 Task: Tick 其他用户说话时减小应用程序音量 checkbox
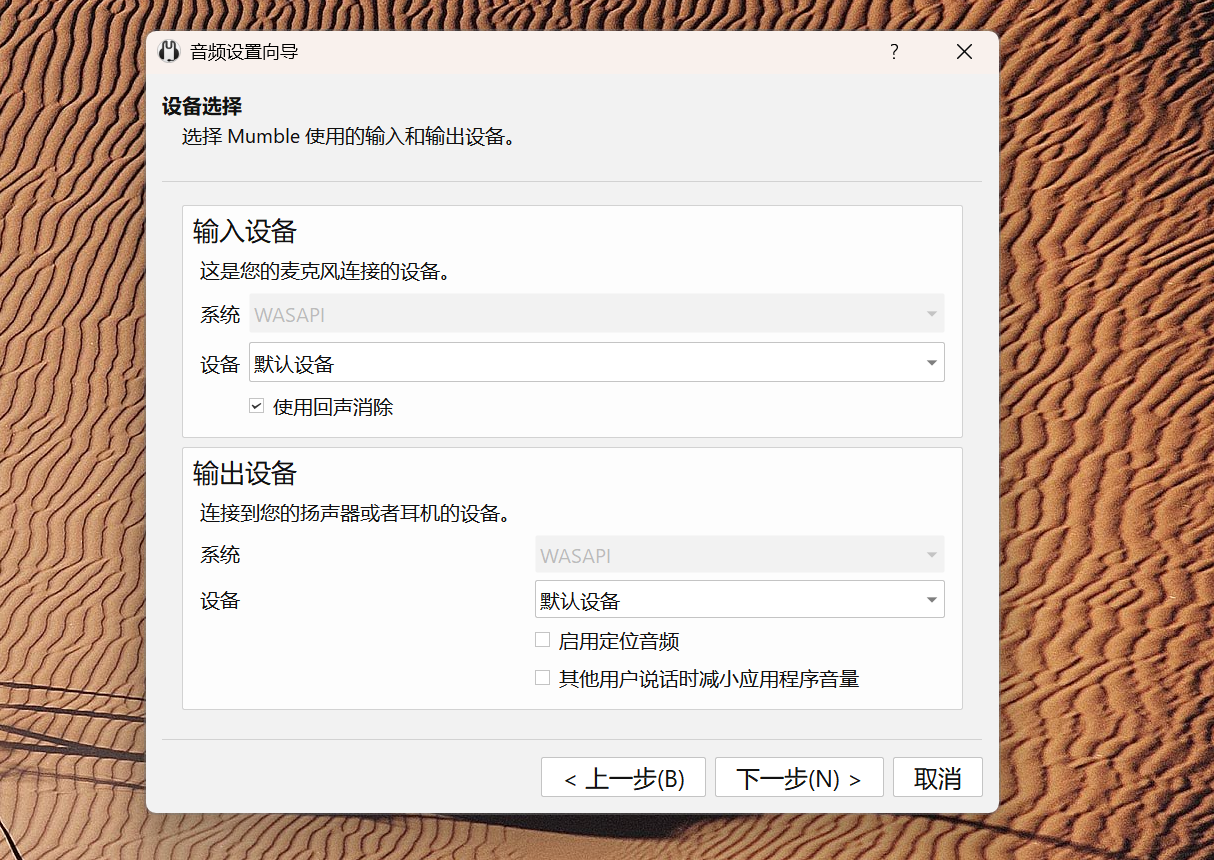pos(543,678)
